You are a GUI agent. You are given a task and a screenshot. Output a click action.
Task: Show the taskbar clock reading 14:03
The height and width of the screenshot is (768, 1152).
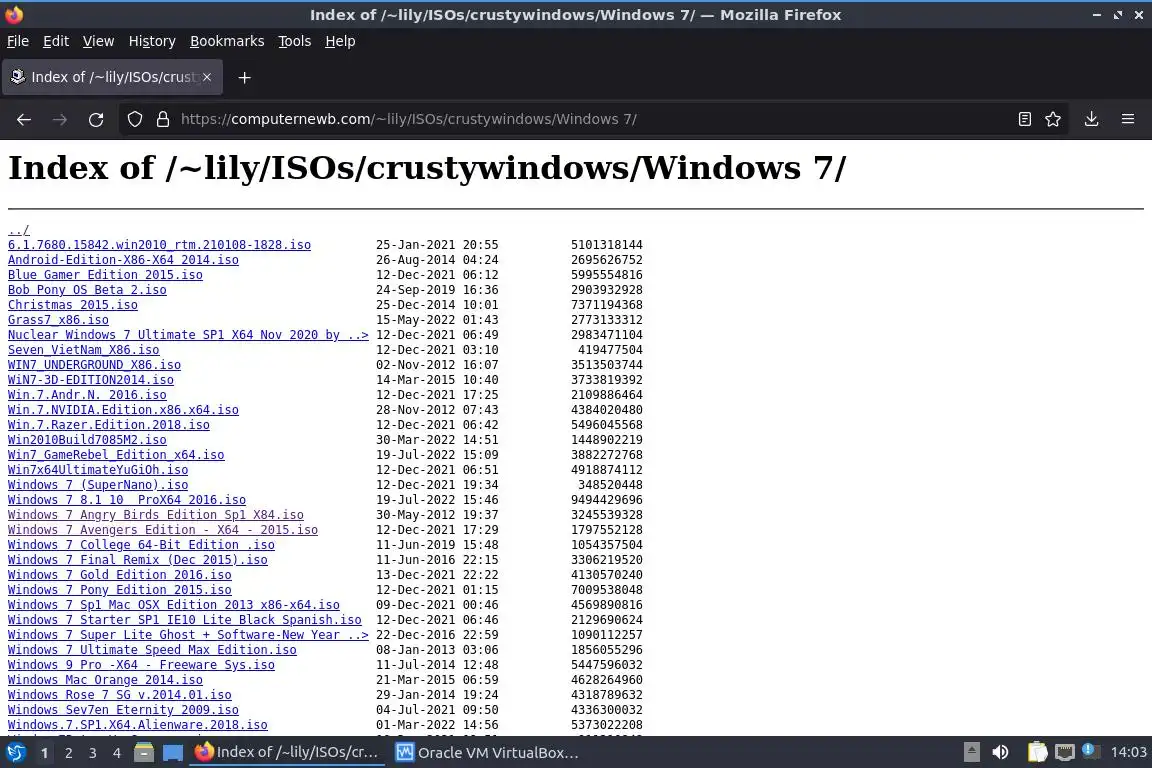(x=1128, y=752)
